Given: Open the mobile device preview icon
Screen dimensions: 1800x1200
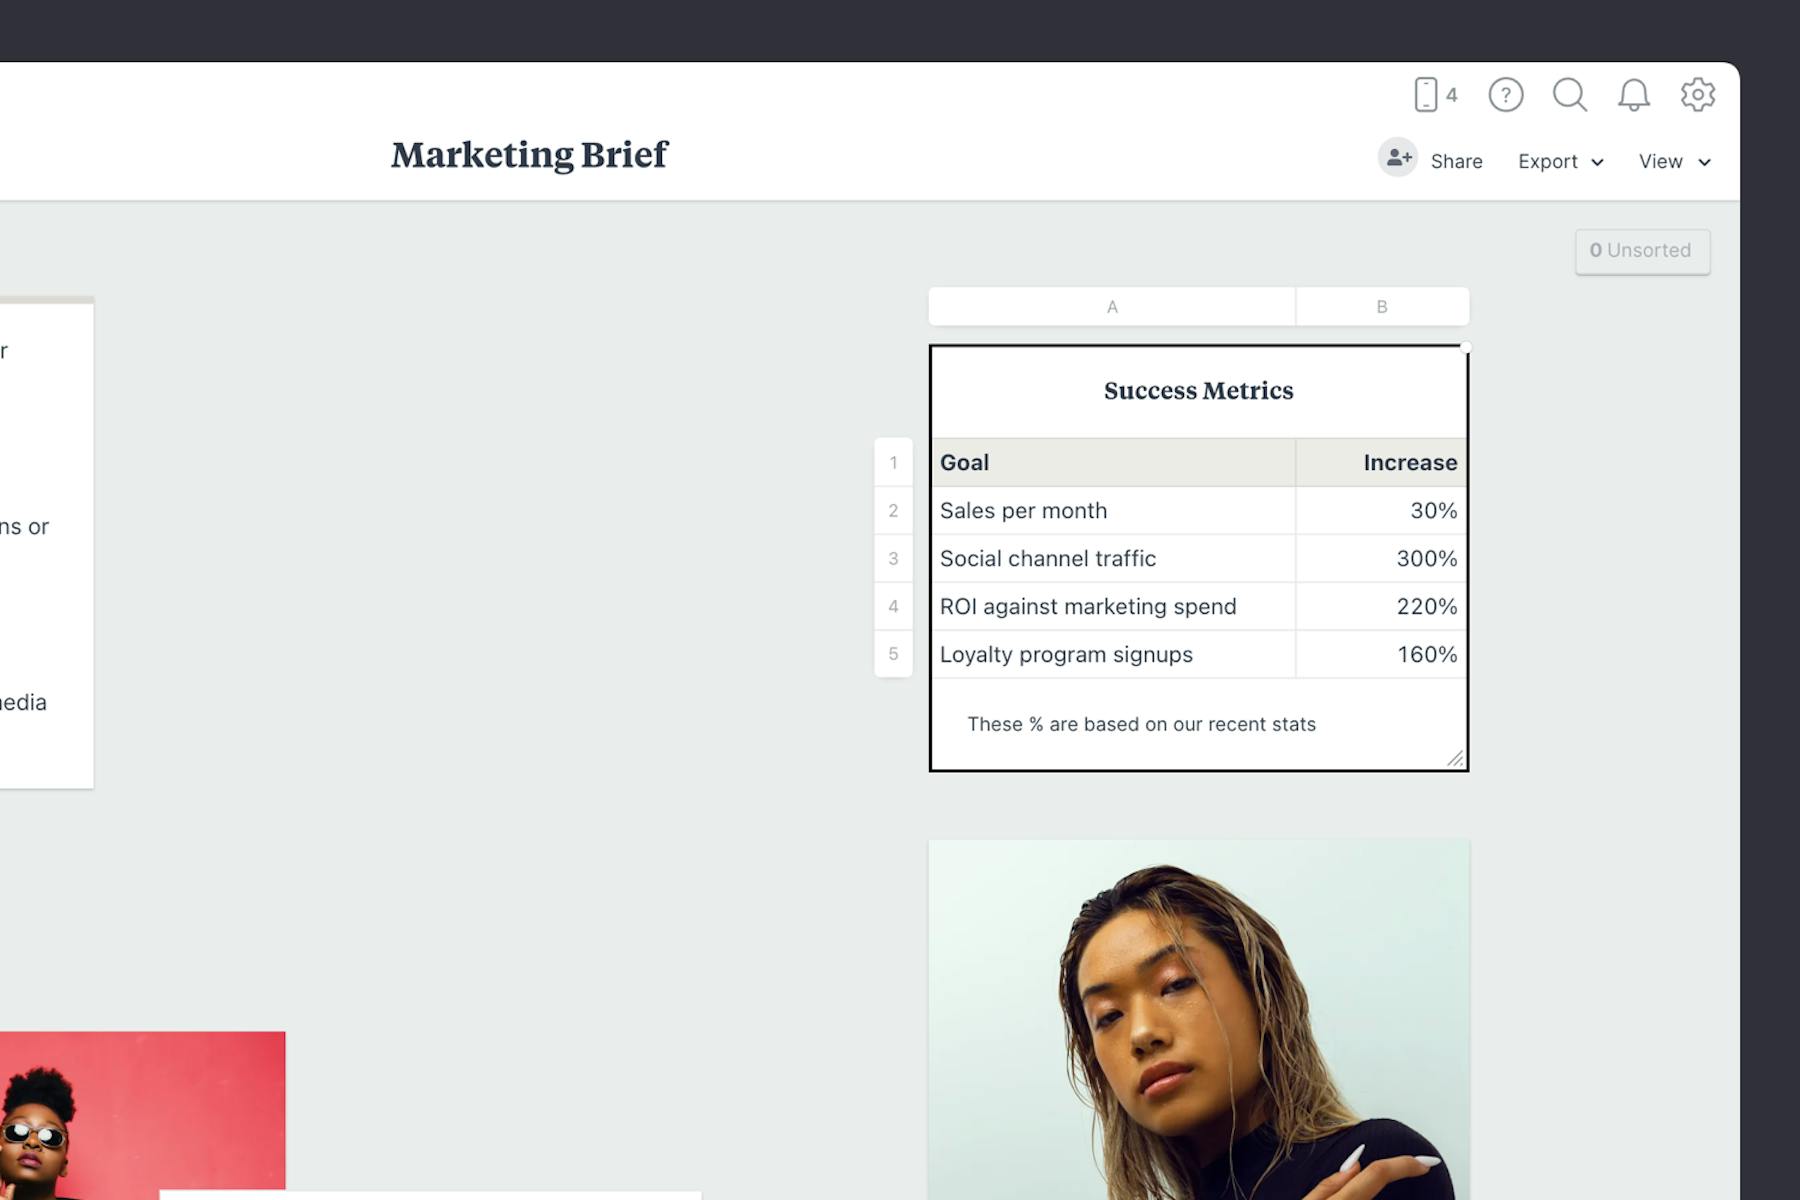Looking at the screenshot, I should 1426,95.
